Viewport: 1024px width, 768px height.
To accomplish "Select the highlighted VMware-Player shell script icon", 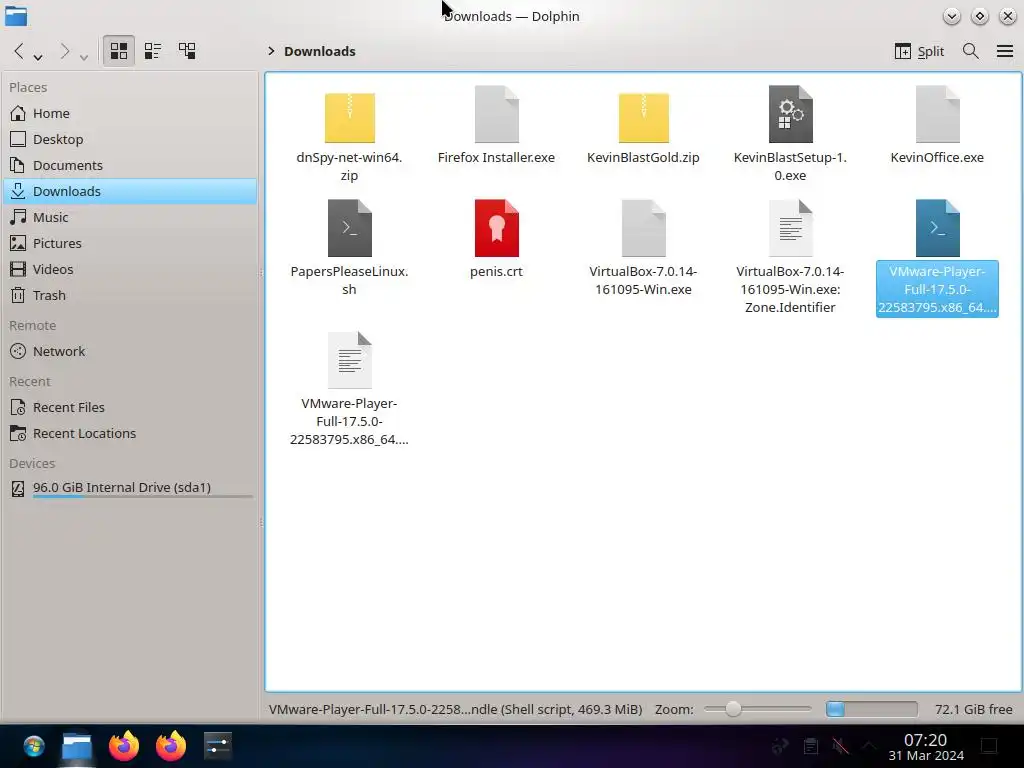I will [937, 228].
